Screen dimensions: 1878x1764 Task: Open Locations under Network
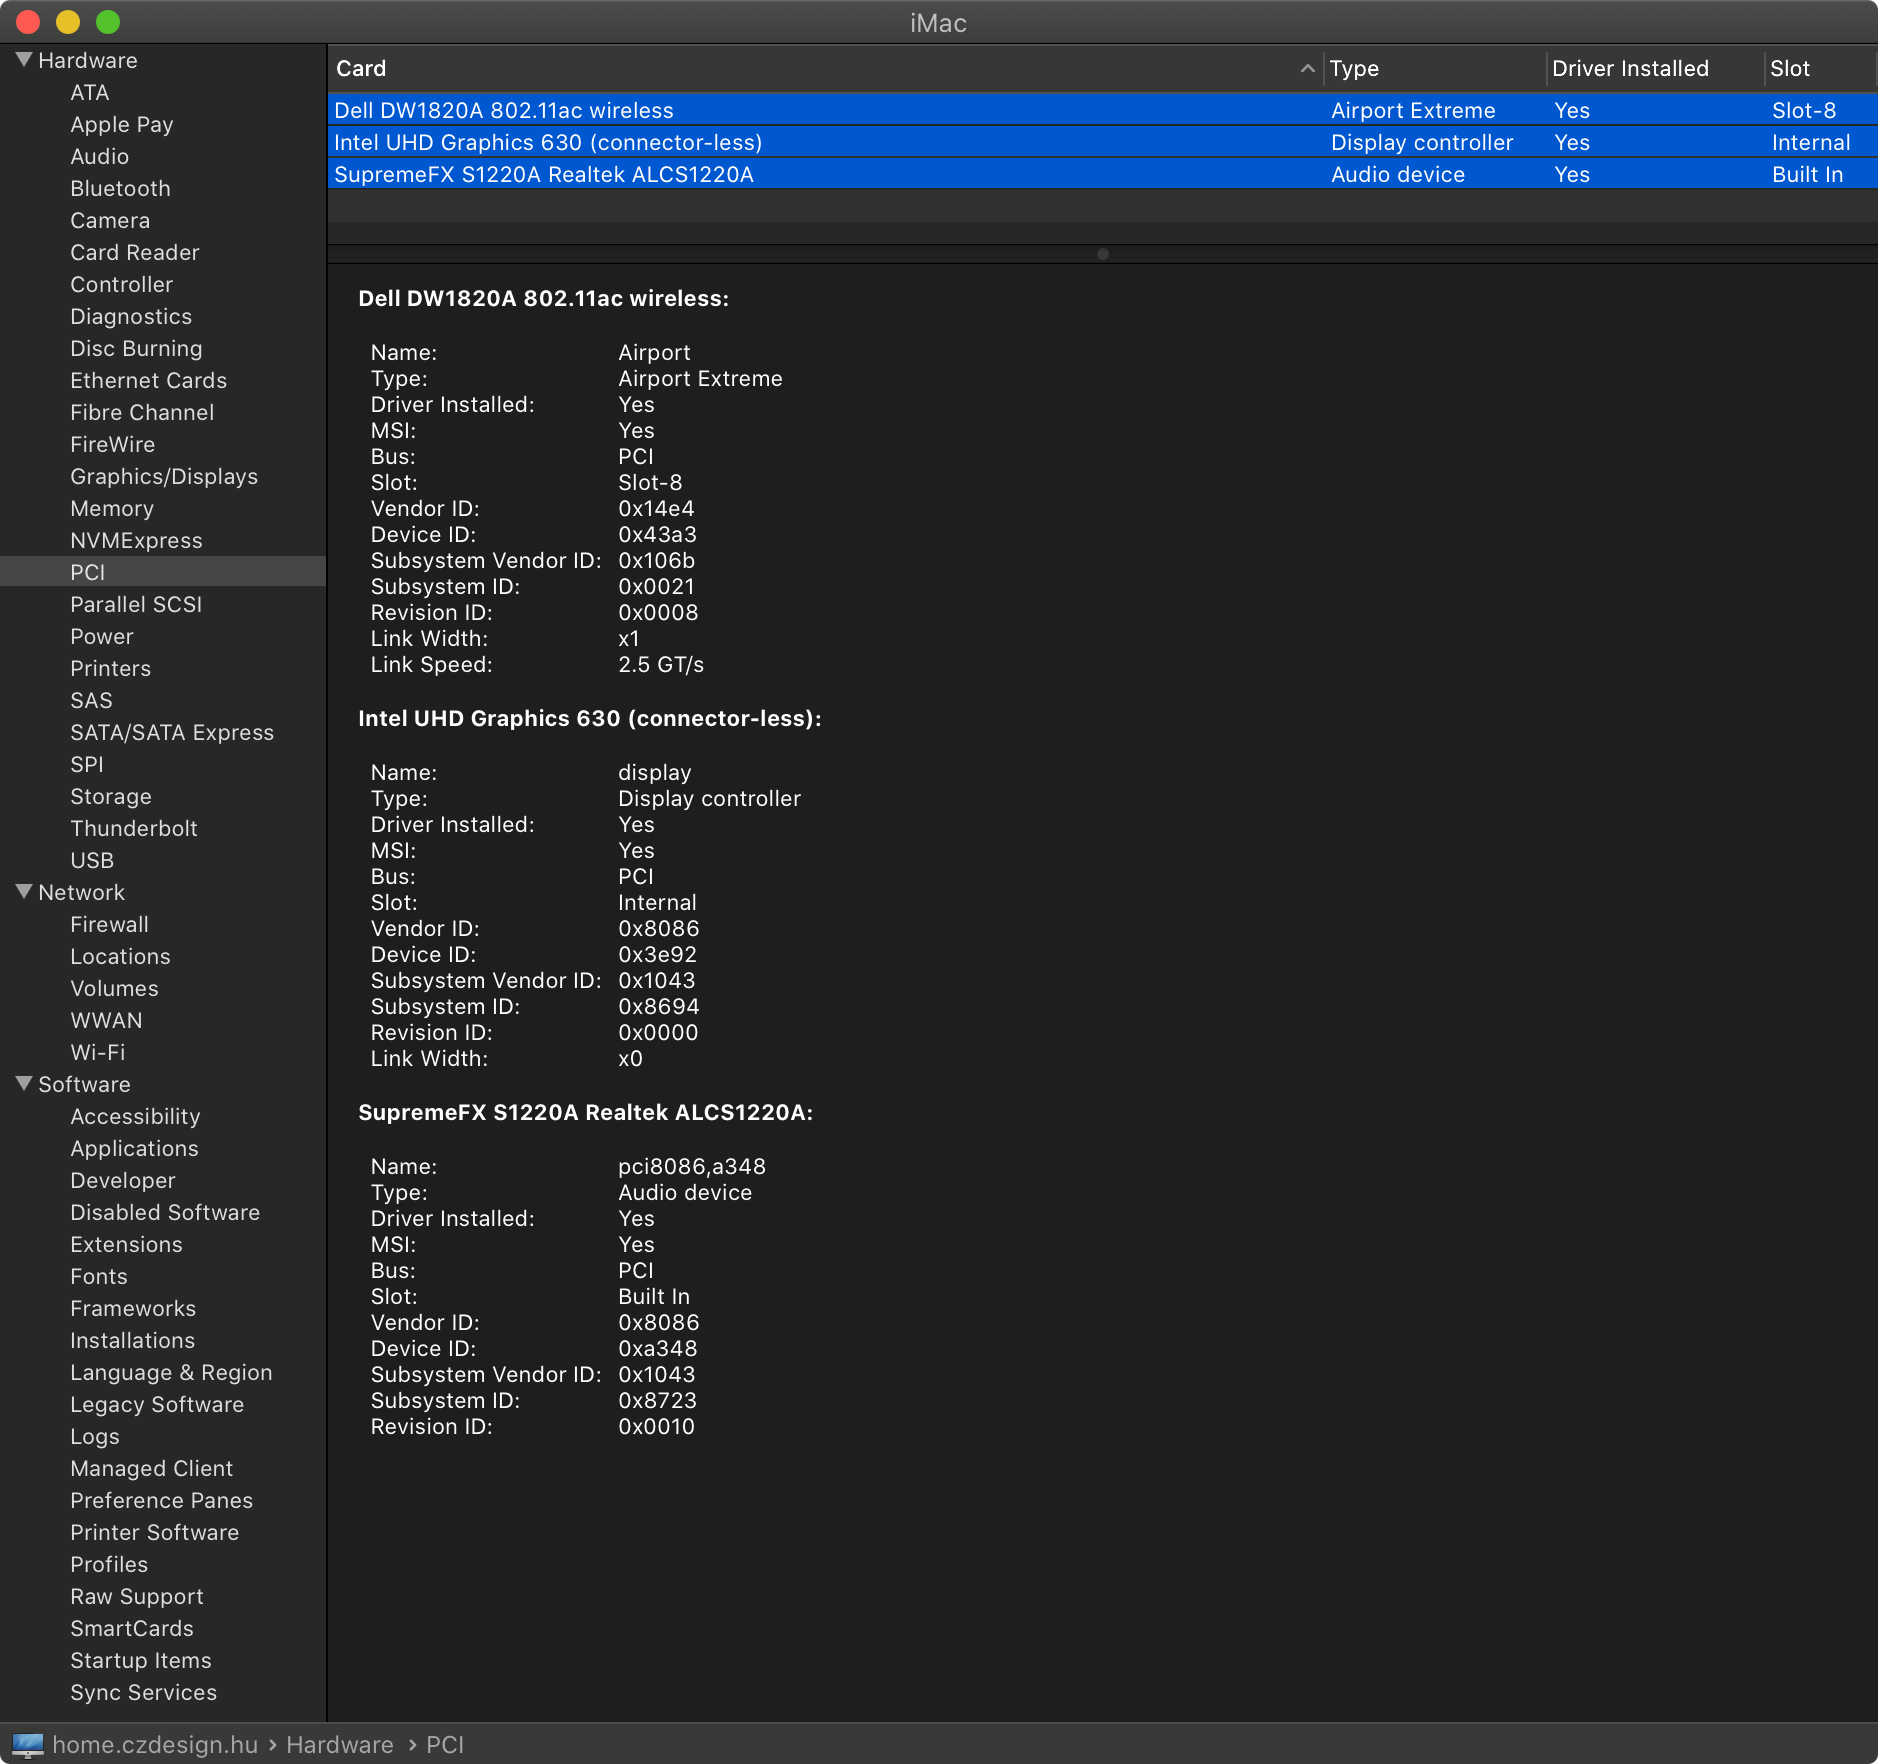pyautogui.click(x=120, y=956)
